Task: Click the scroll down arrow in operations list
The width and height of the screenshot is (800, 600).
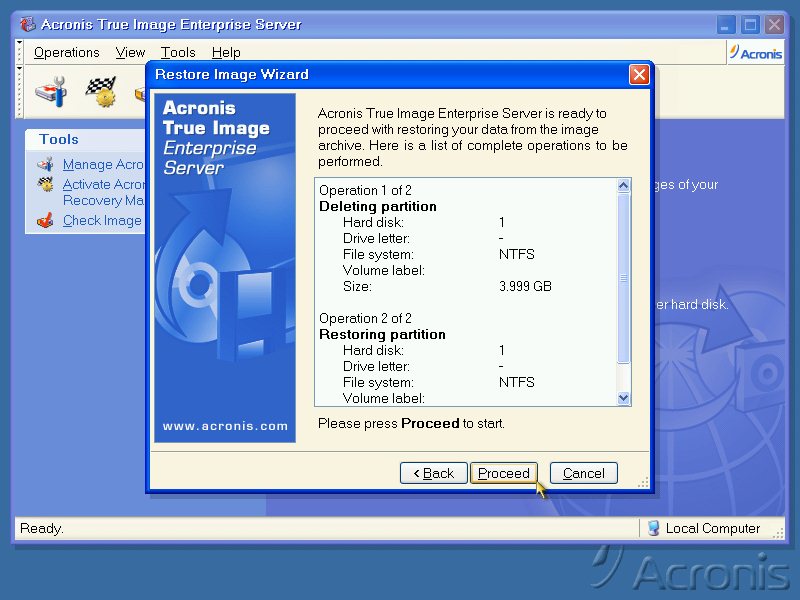Action: [623, 398]
